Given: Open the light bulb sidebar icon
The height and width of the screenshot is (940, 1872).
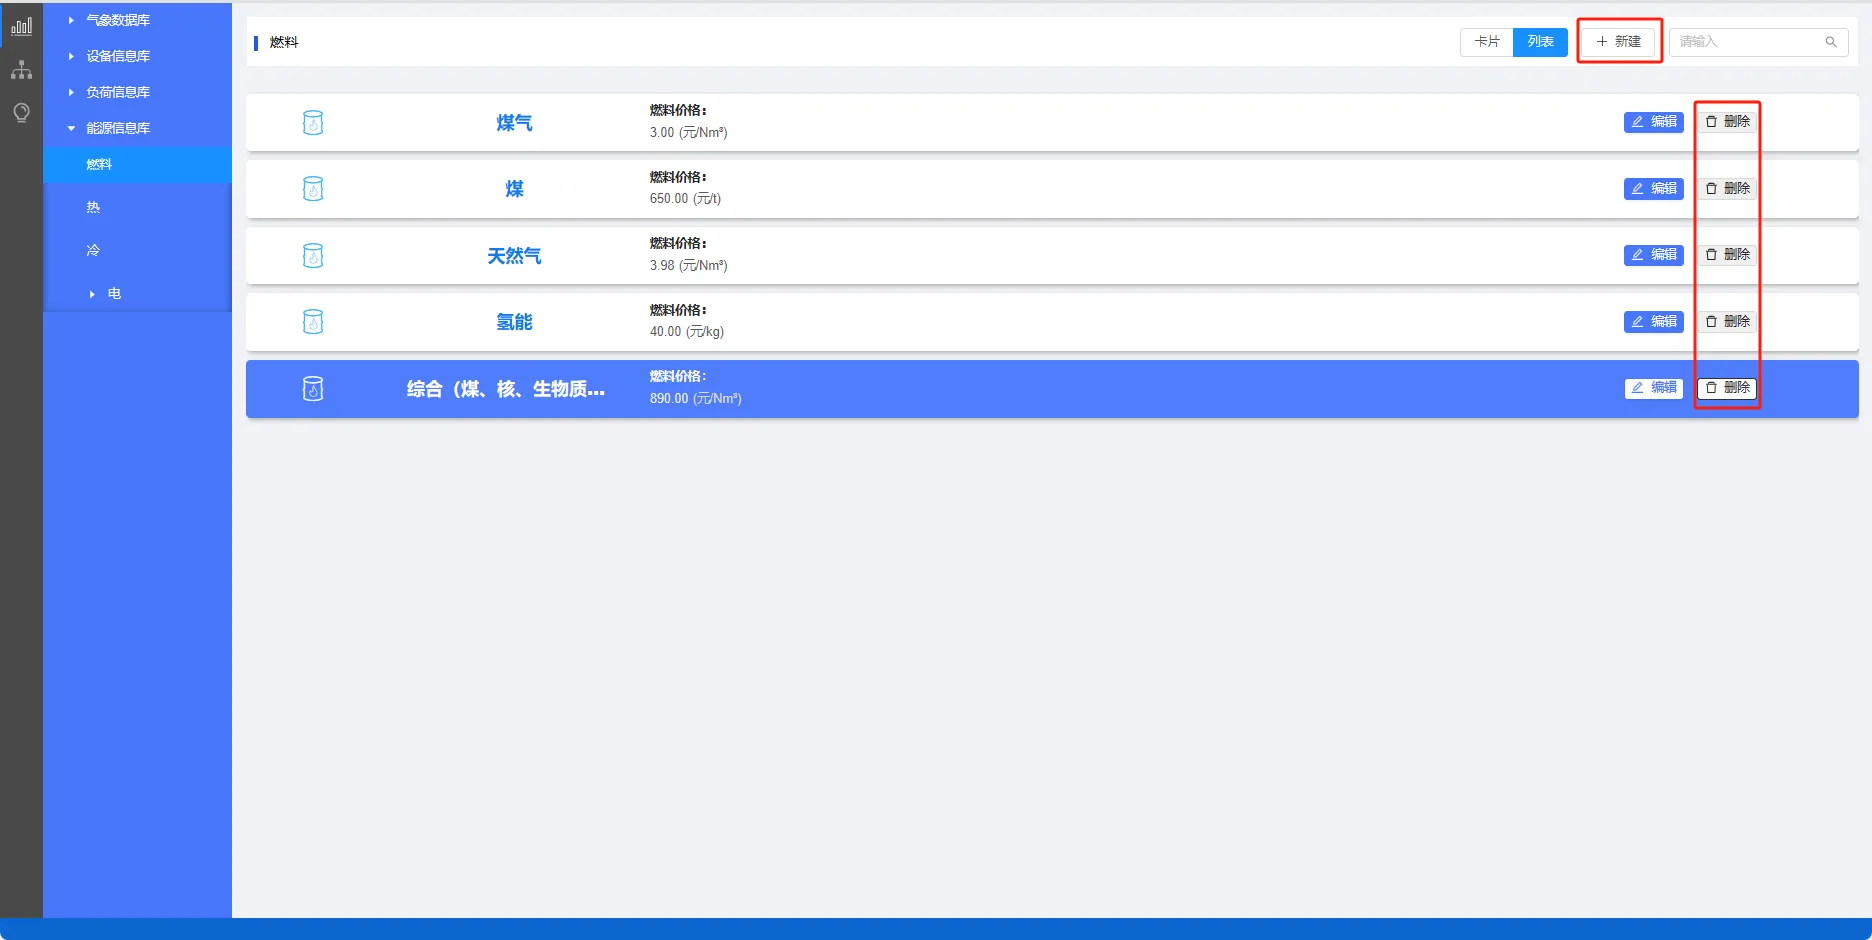Looking at the screenshot, I should [x=21, y=112].
